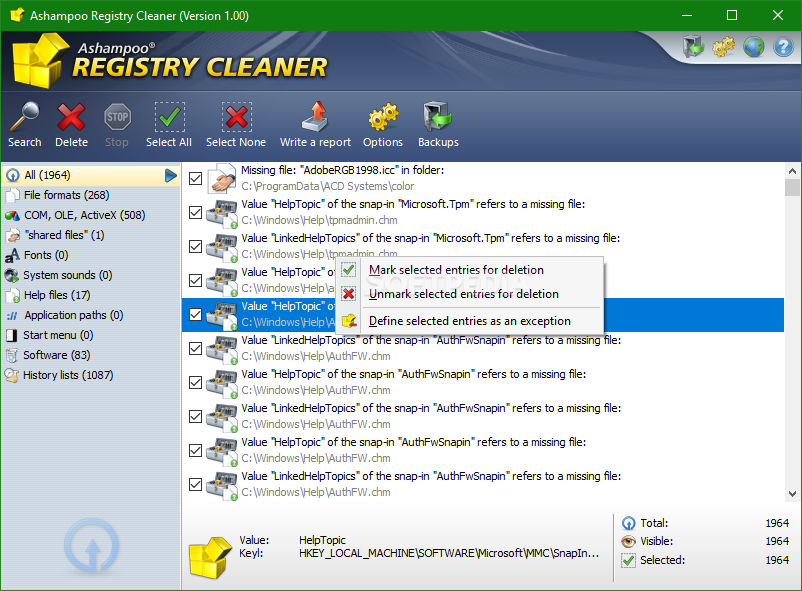This screenshot has height=591, width=802.
Task: Open the Write a report tool
Action: point(315,125)
